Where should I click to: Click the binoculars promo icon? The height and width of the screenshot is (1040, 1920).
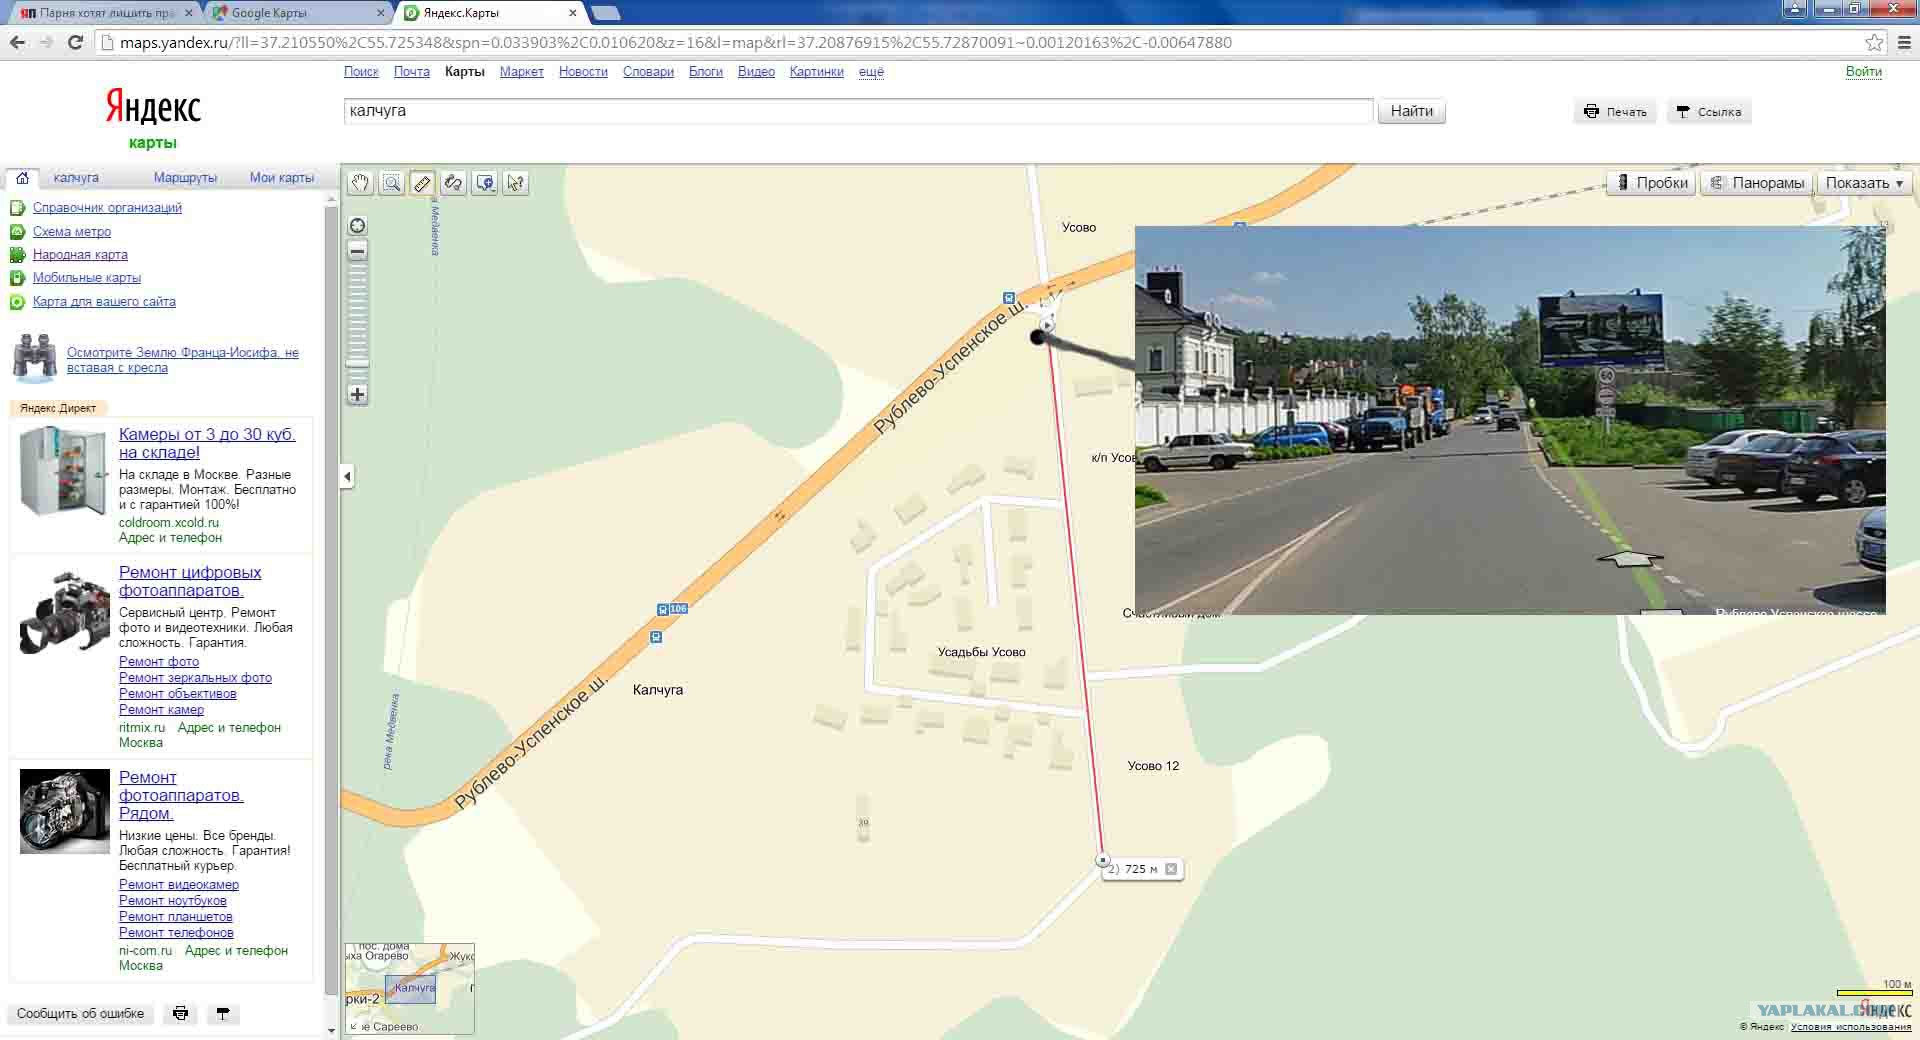pyautogui.click(x=34, y=360)
